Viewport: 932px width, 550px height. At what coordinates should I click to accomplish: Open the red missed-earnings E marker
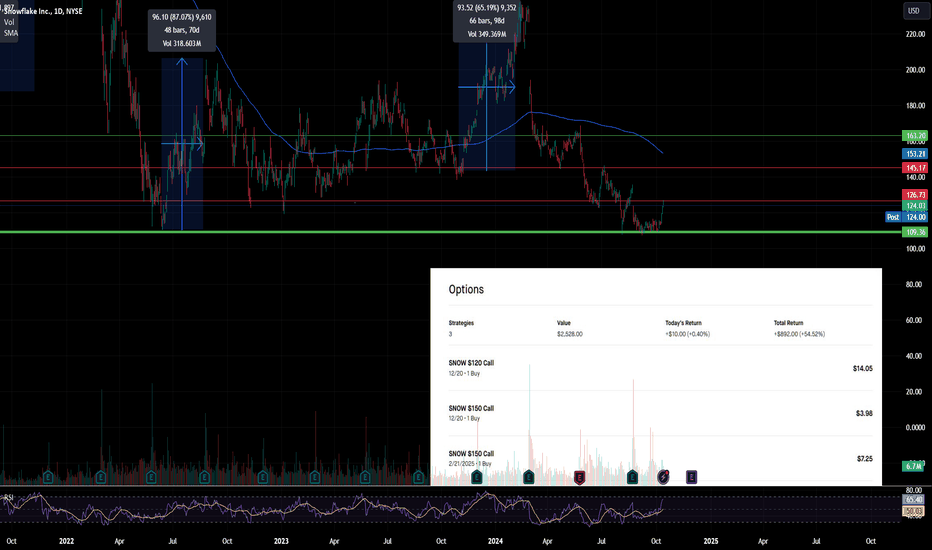(x=579, y=477)
